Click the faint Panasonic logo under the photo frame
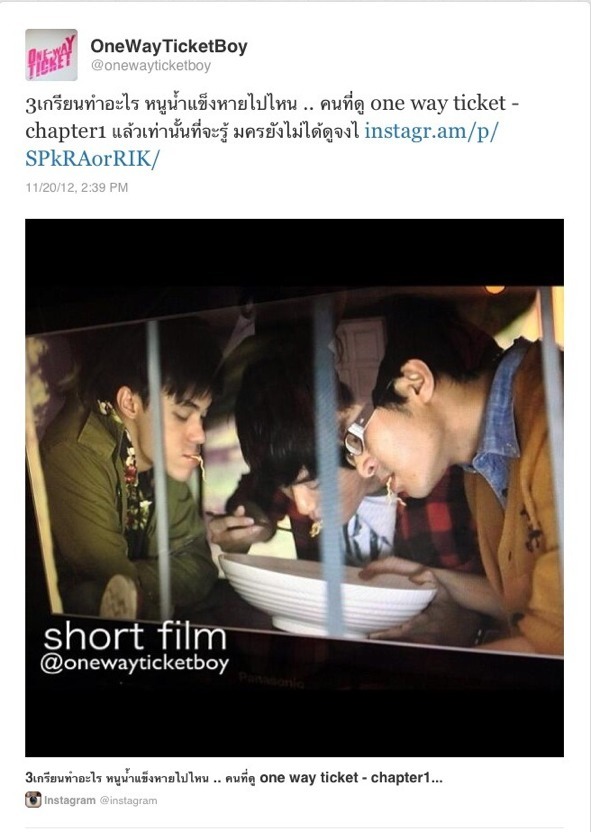 (x=271, y=680)
